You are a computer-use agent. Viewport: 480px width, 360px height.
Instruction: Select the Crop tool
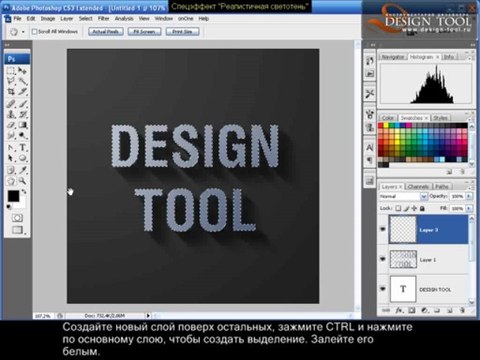coord(11,91)
